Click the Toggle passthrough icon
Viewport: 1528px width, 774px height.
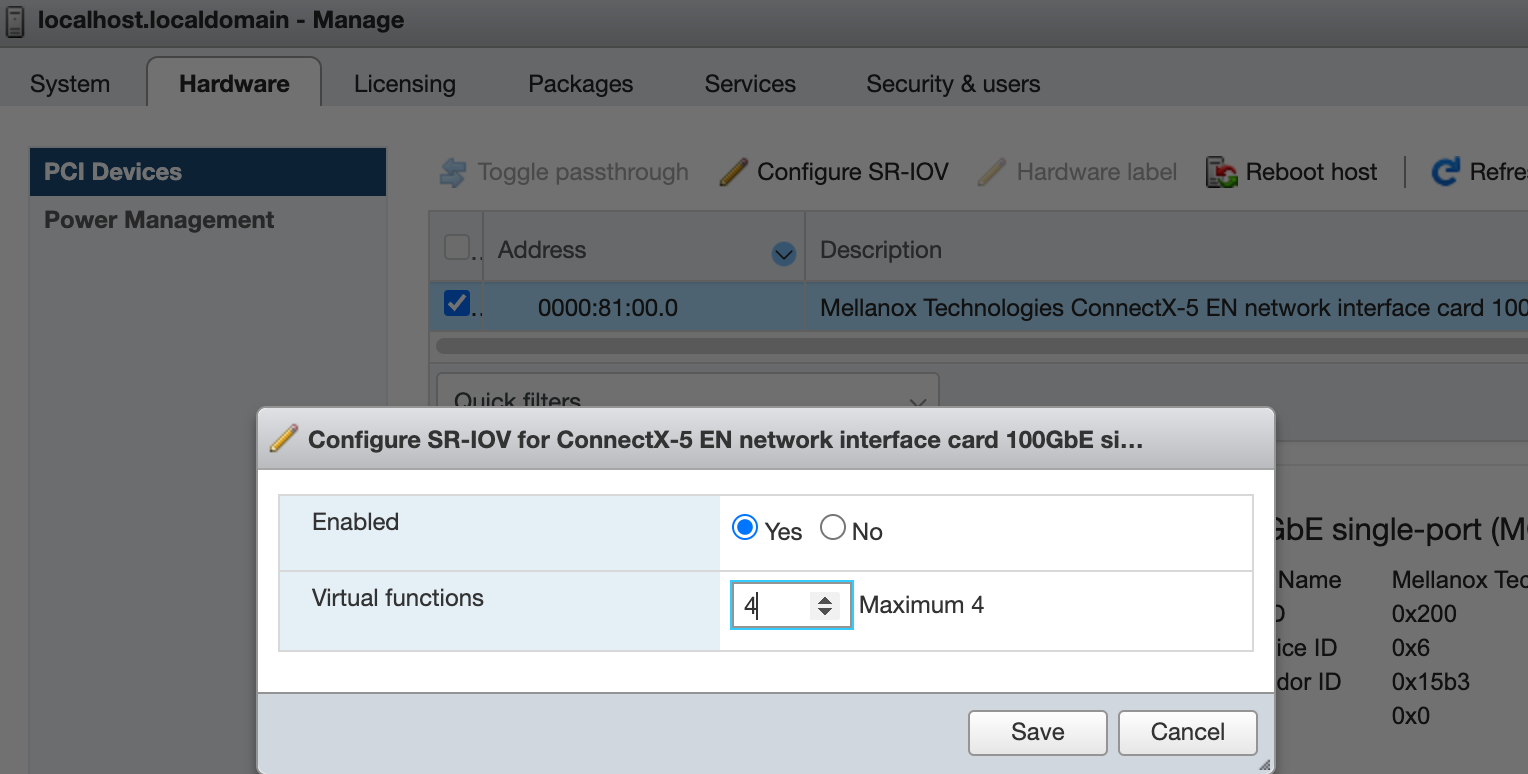coord(451,171)
